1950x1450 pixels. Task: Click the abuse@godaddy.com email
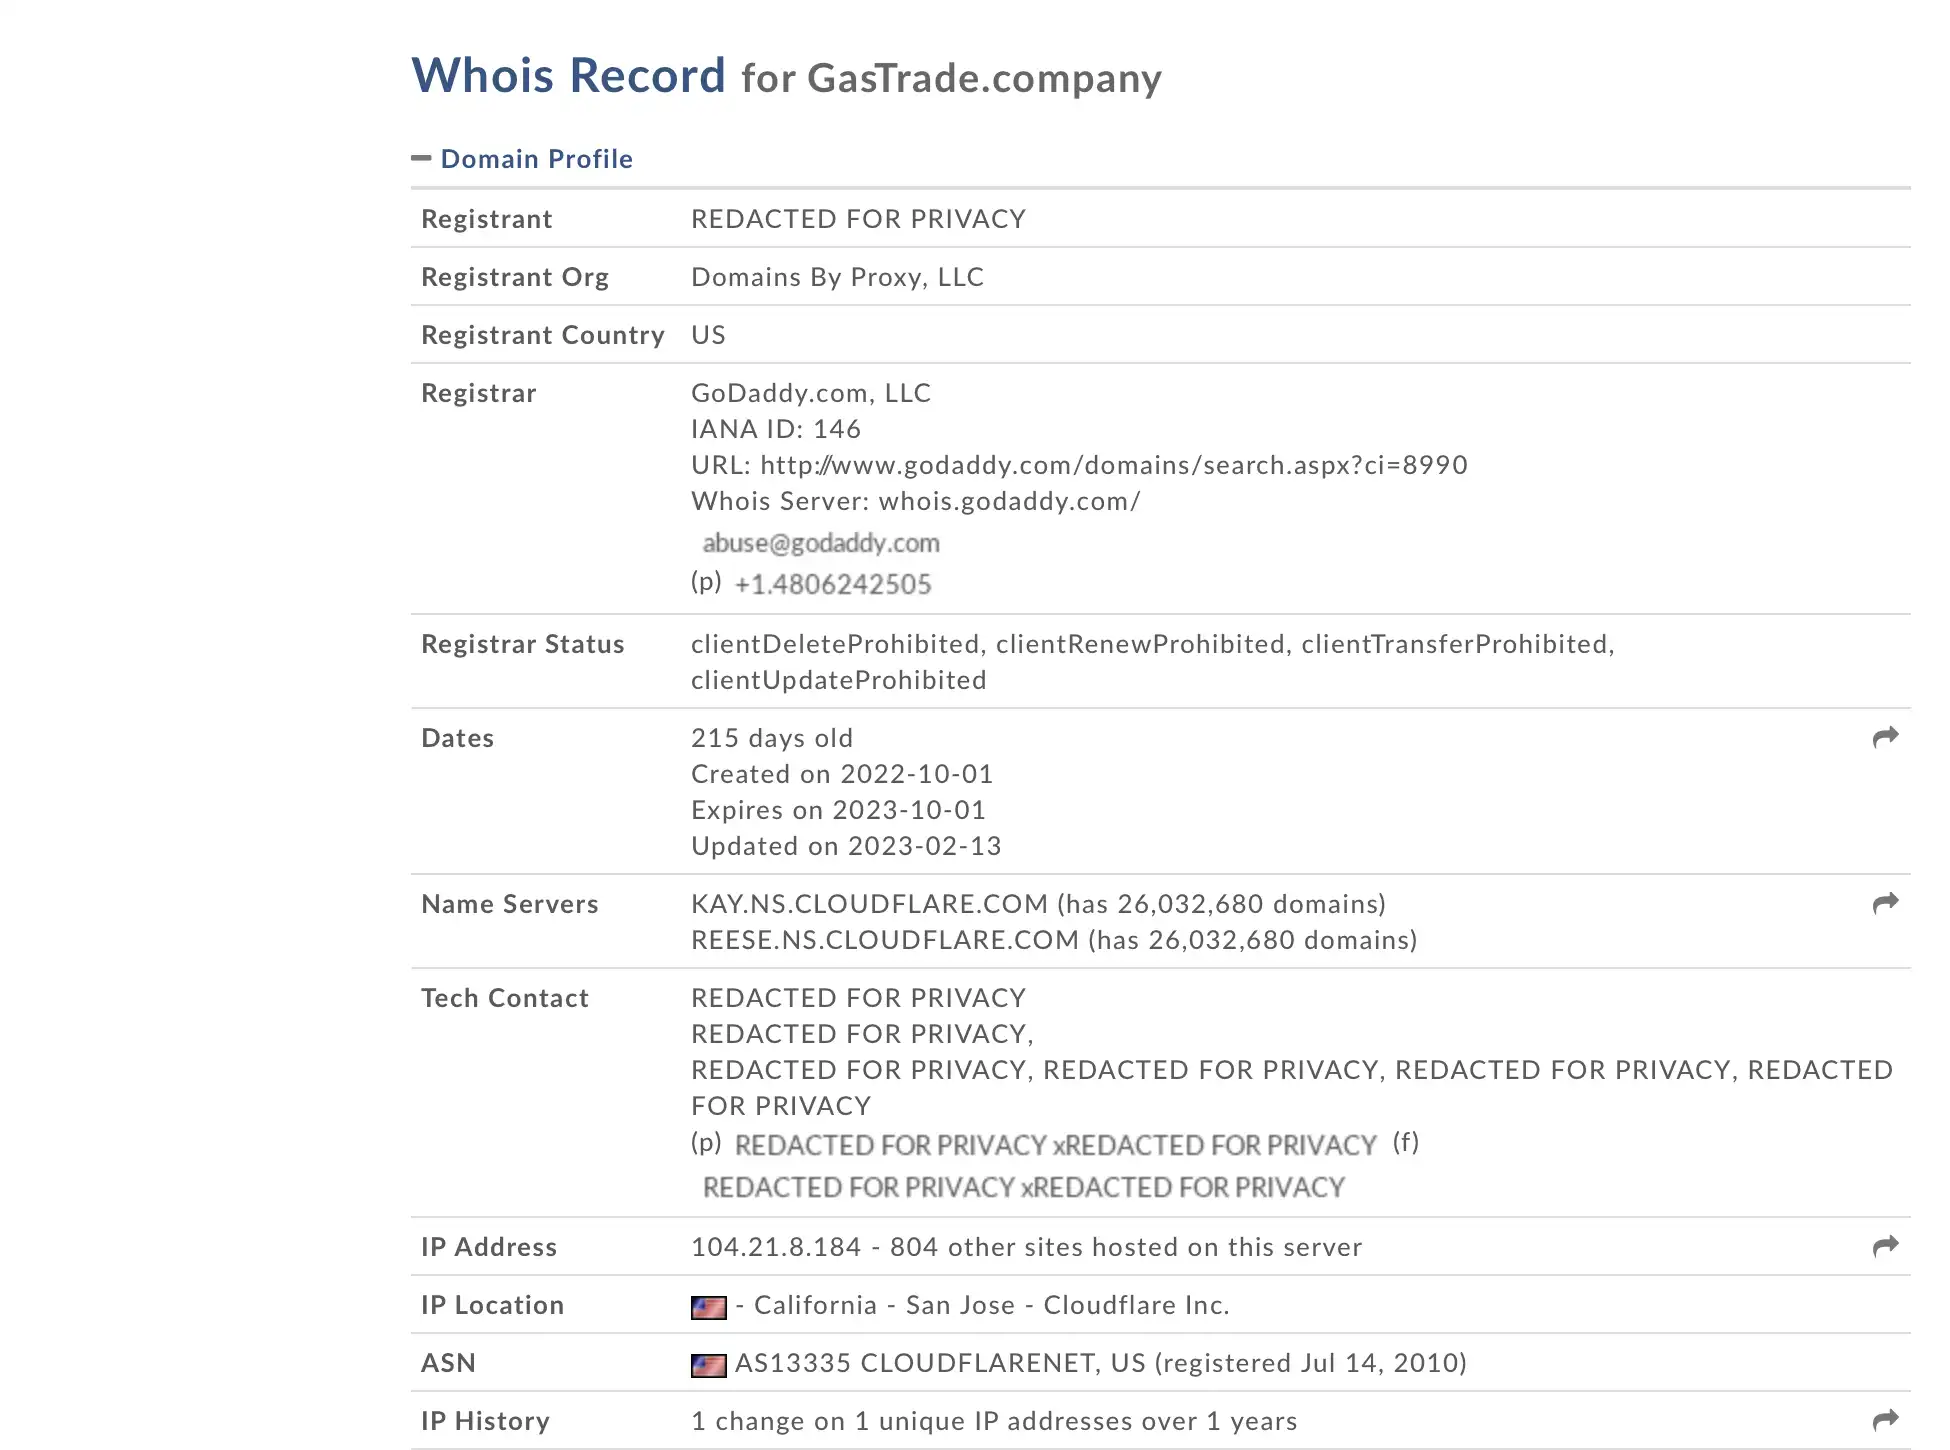(x=821, y=543)
